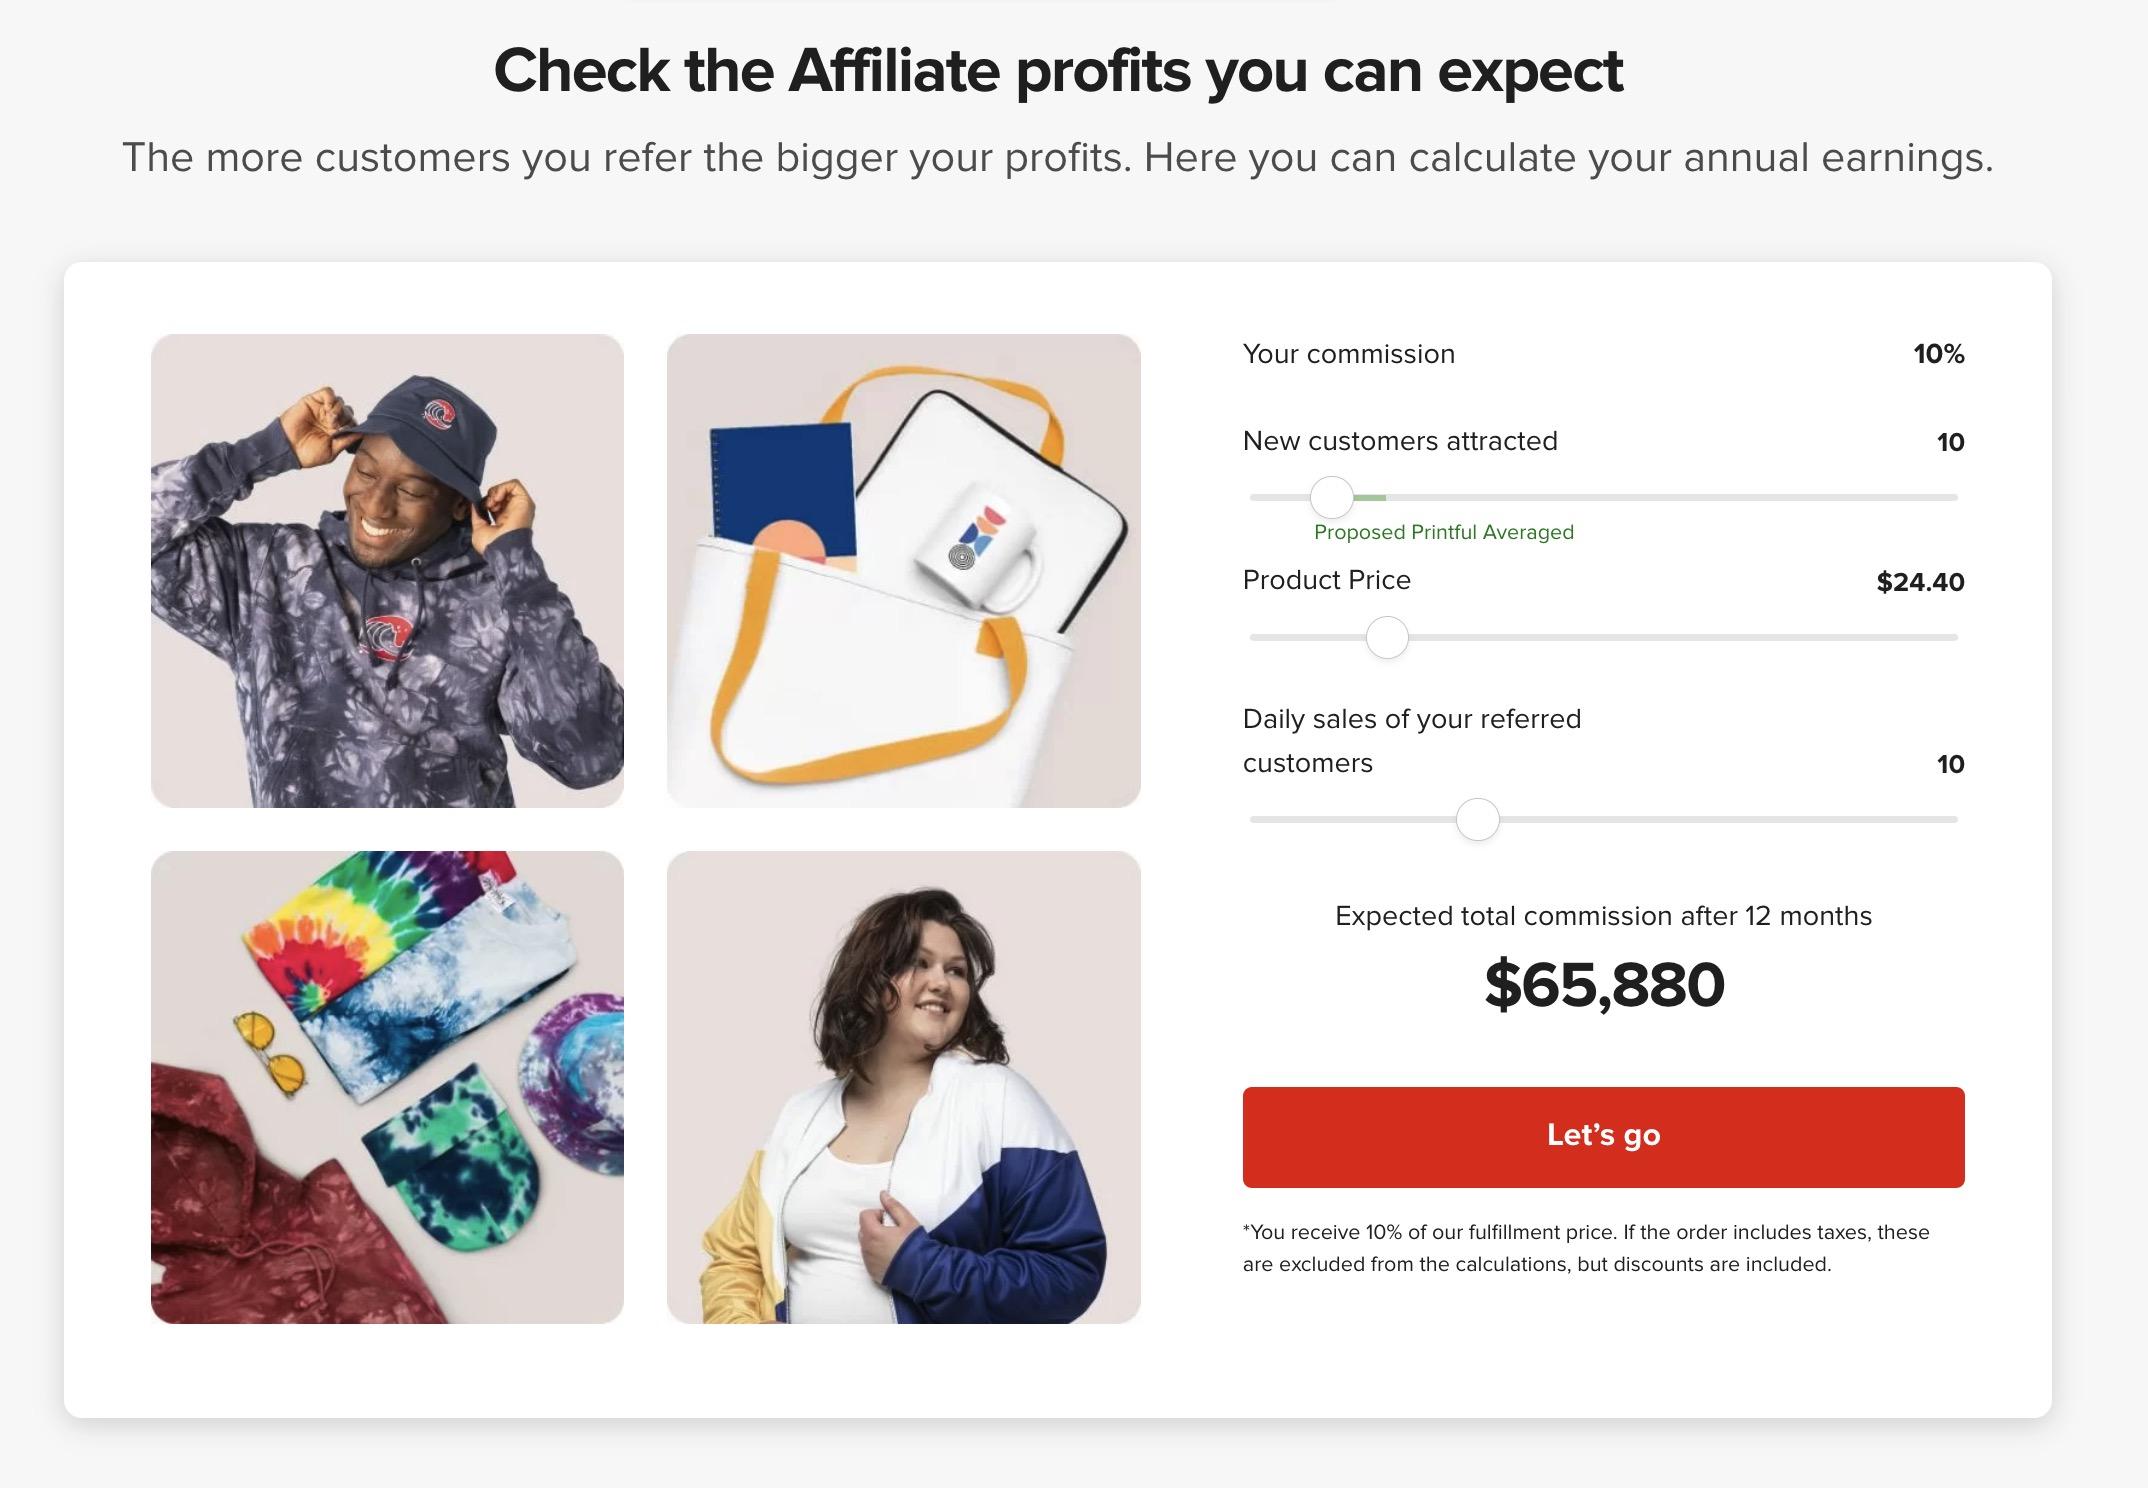
Task: Click the tie-dye clothing flat lay image
Action: [x=387, y=1087]
